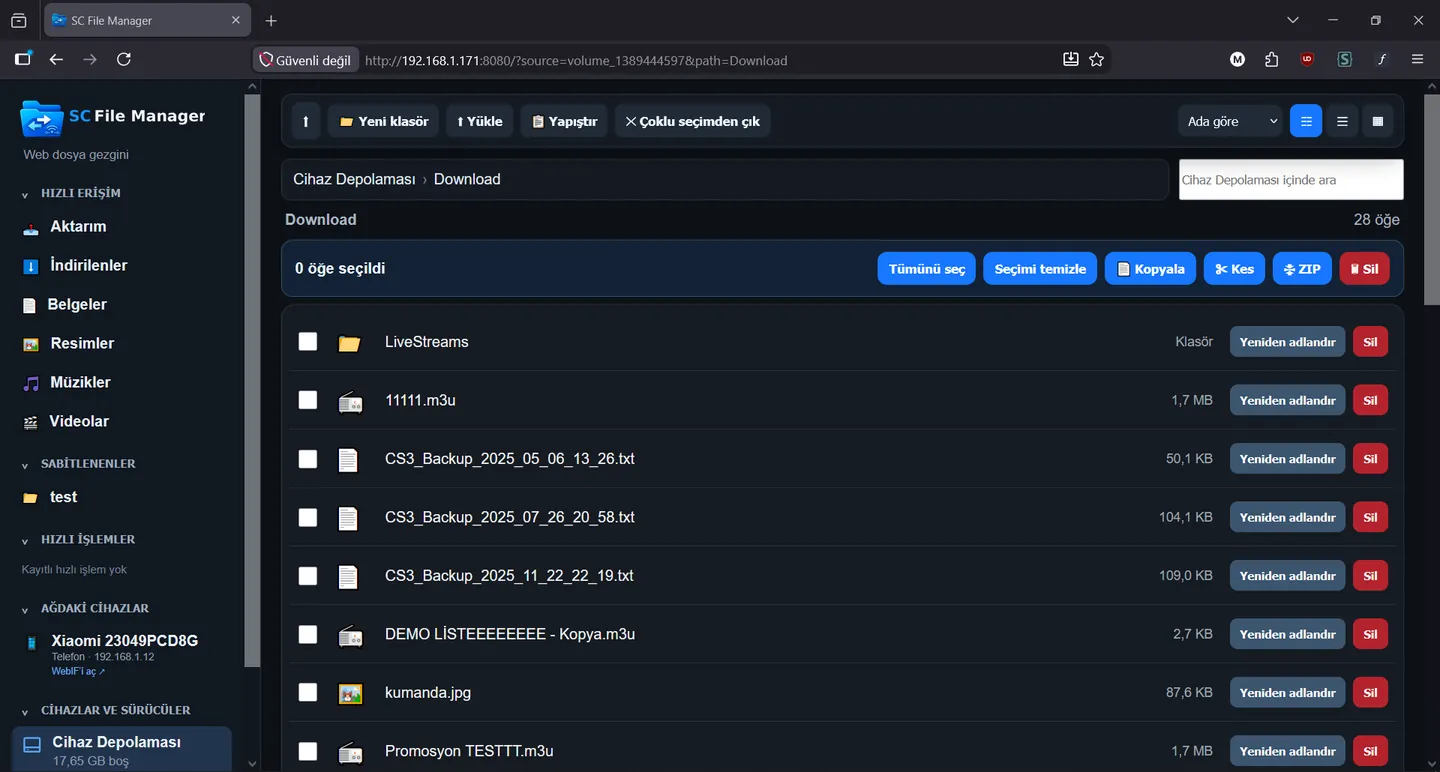Screen dimensions: 1440x772
Task: Open the WebIF'i aç link
Action: (78, 672)
